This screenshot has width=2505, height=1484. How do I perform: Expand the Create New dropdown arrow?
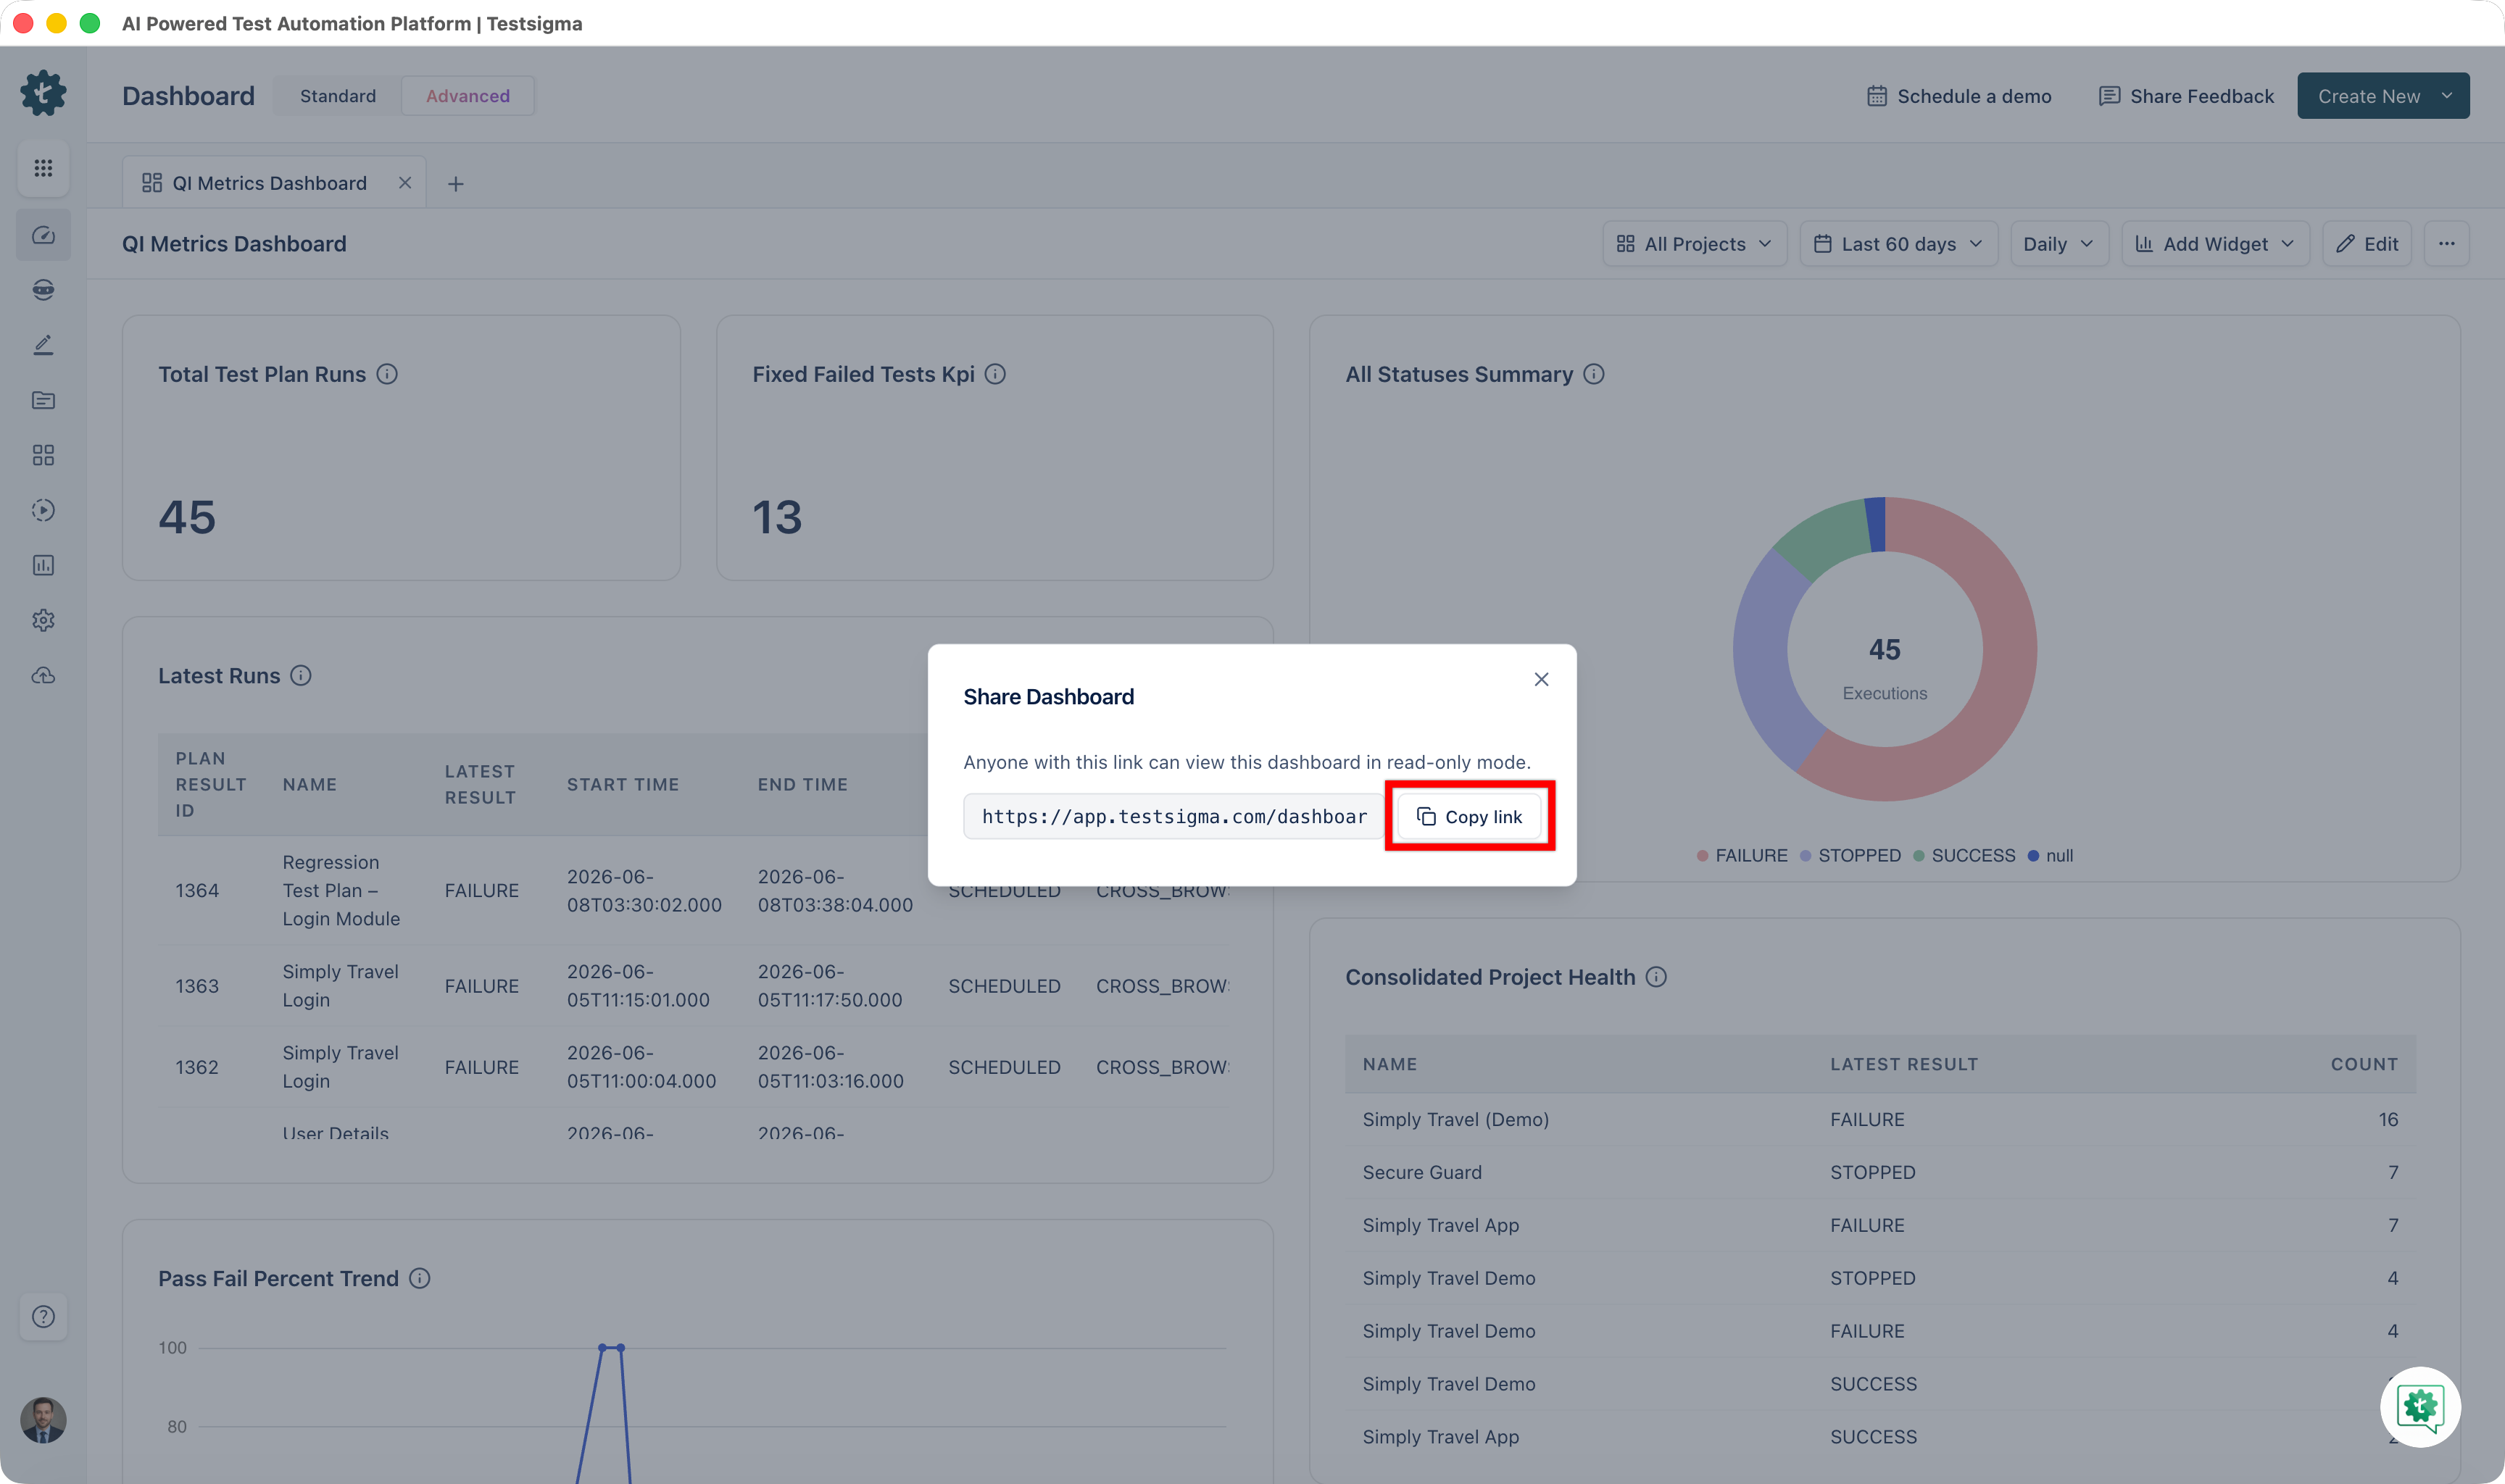tap(2446, 96)
